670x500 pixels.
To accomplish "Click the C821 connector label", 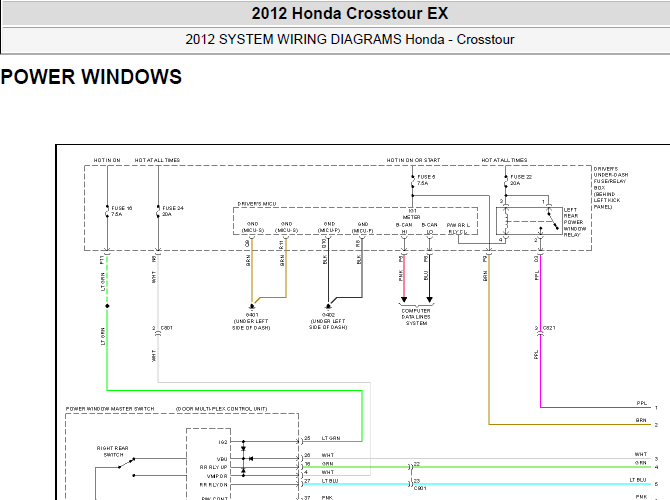I will (549, 328).
